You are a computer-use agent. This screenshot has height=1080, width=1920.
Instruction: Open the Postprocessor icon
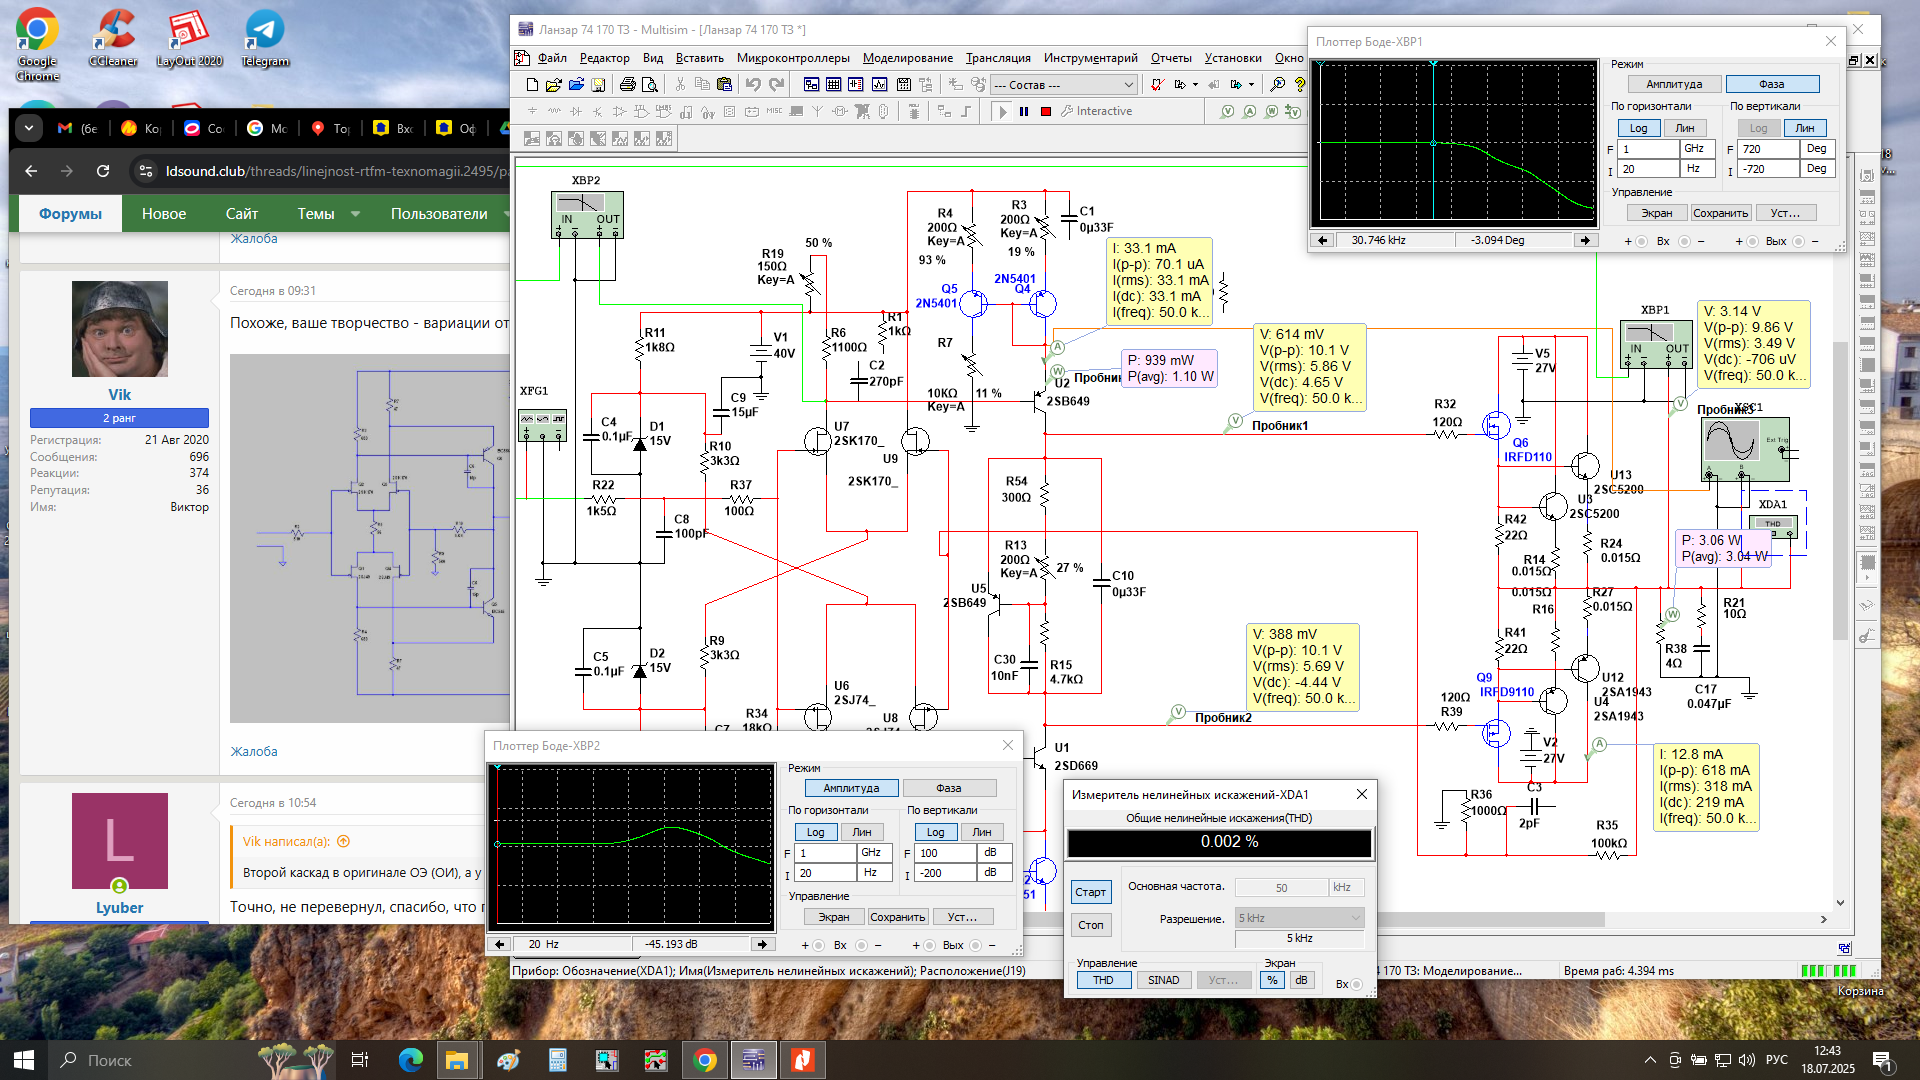[904, 85]
